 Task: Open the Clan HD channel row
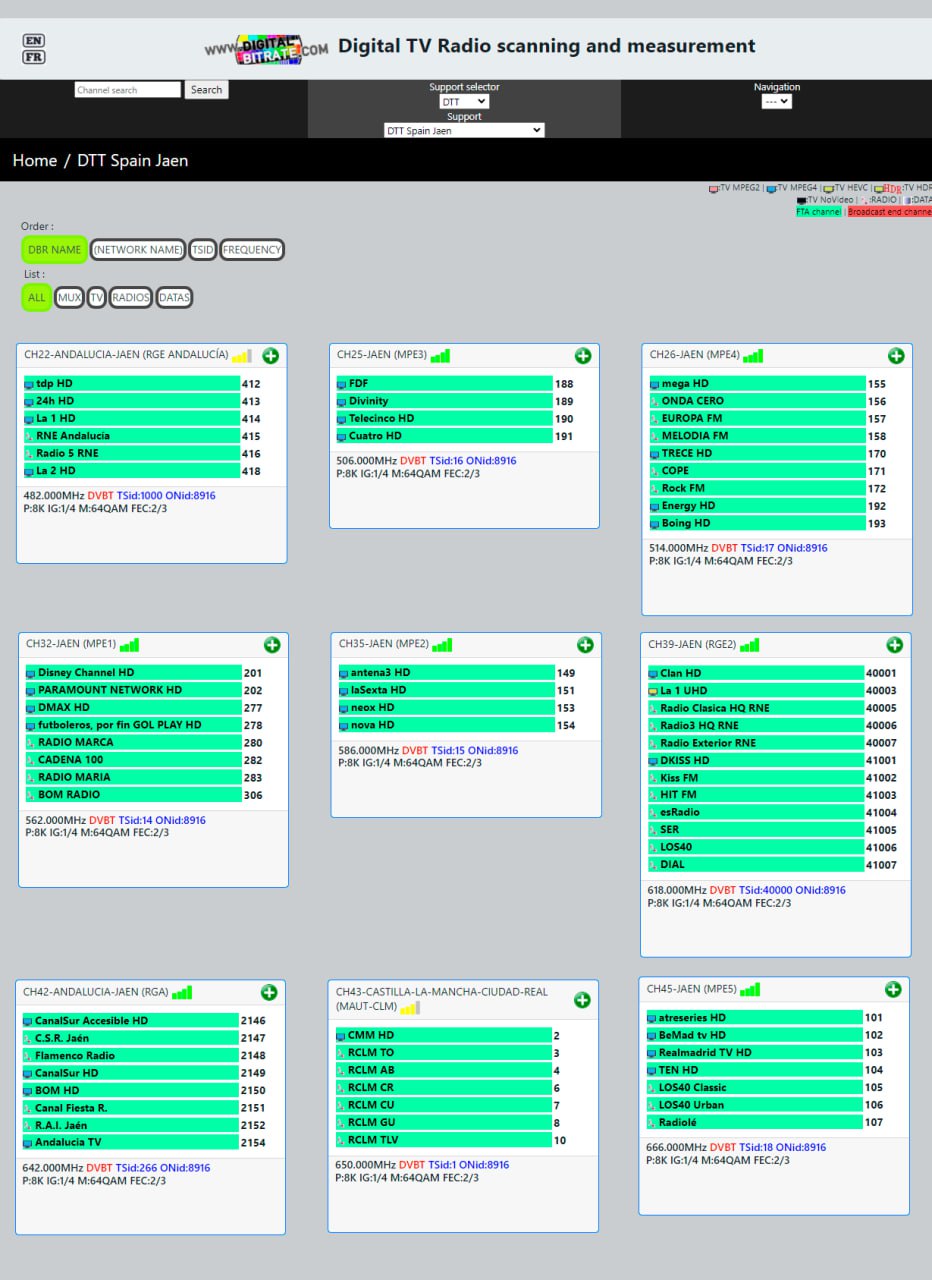(x=756, y=674)
